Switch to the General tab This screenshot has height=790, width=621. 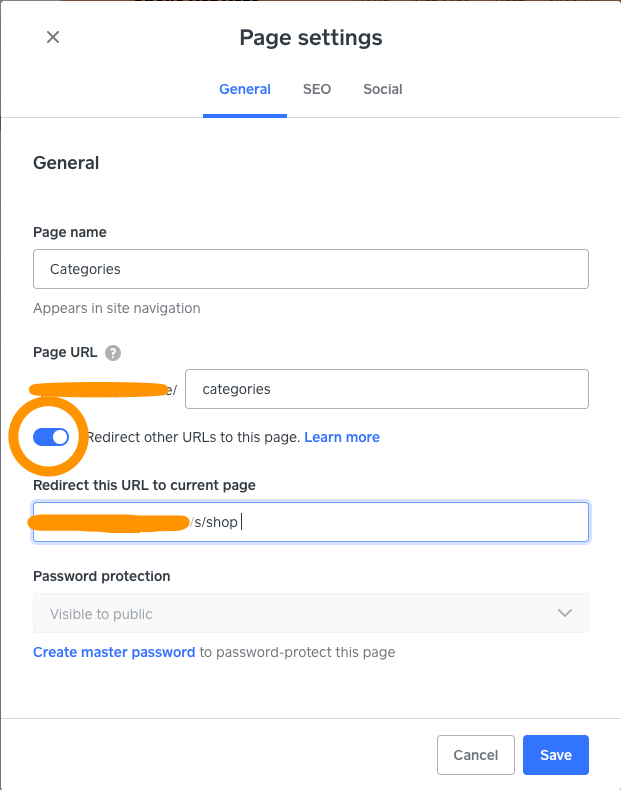[245, 89]
